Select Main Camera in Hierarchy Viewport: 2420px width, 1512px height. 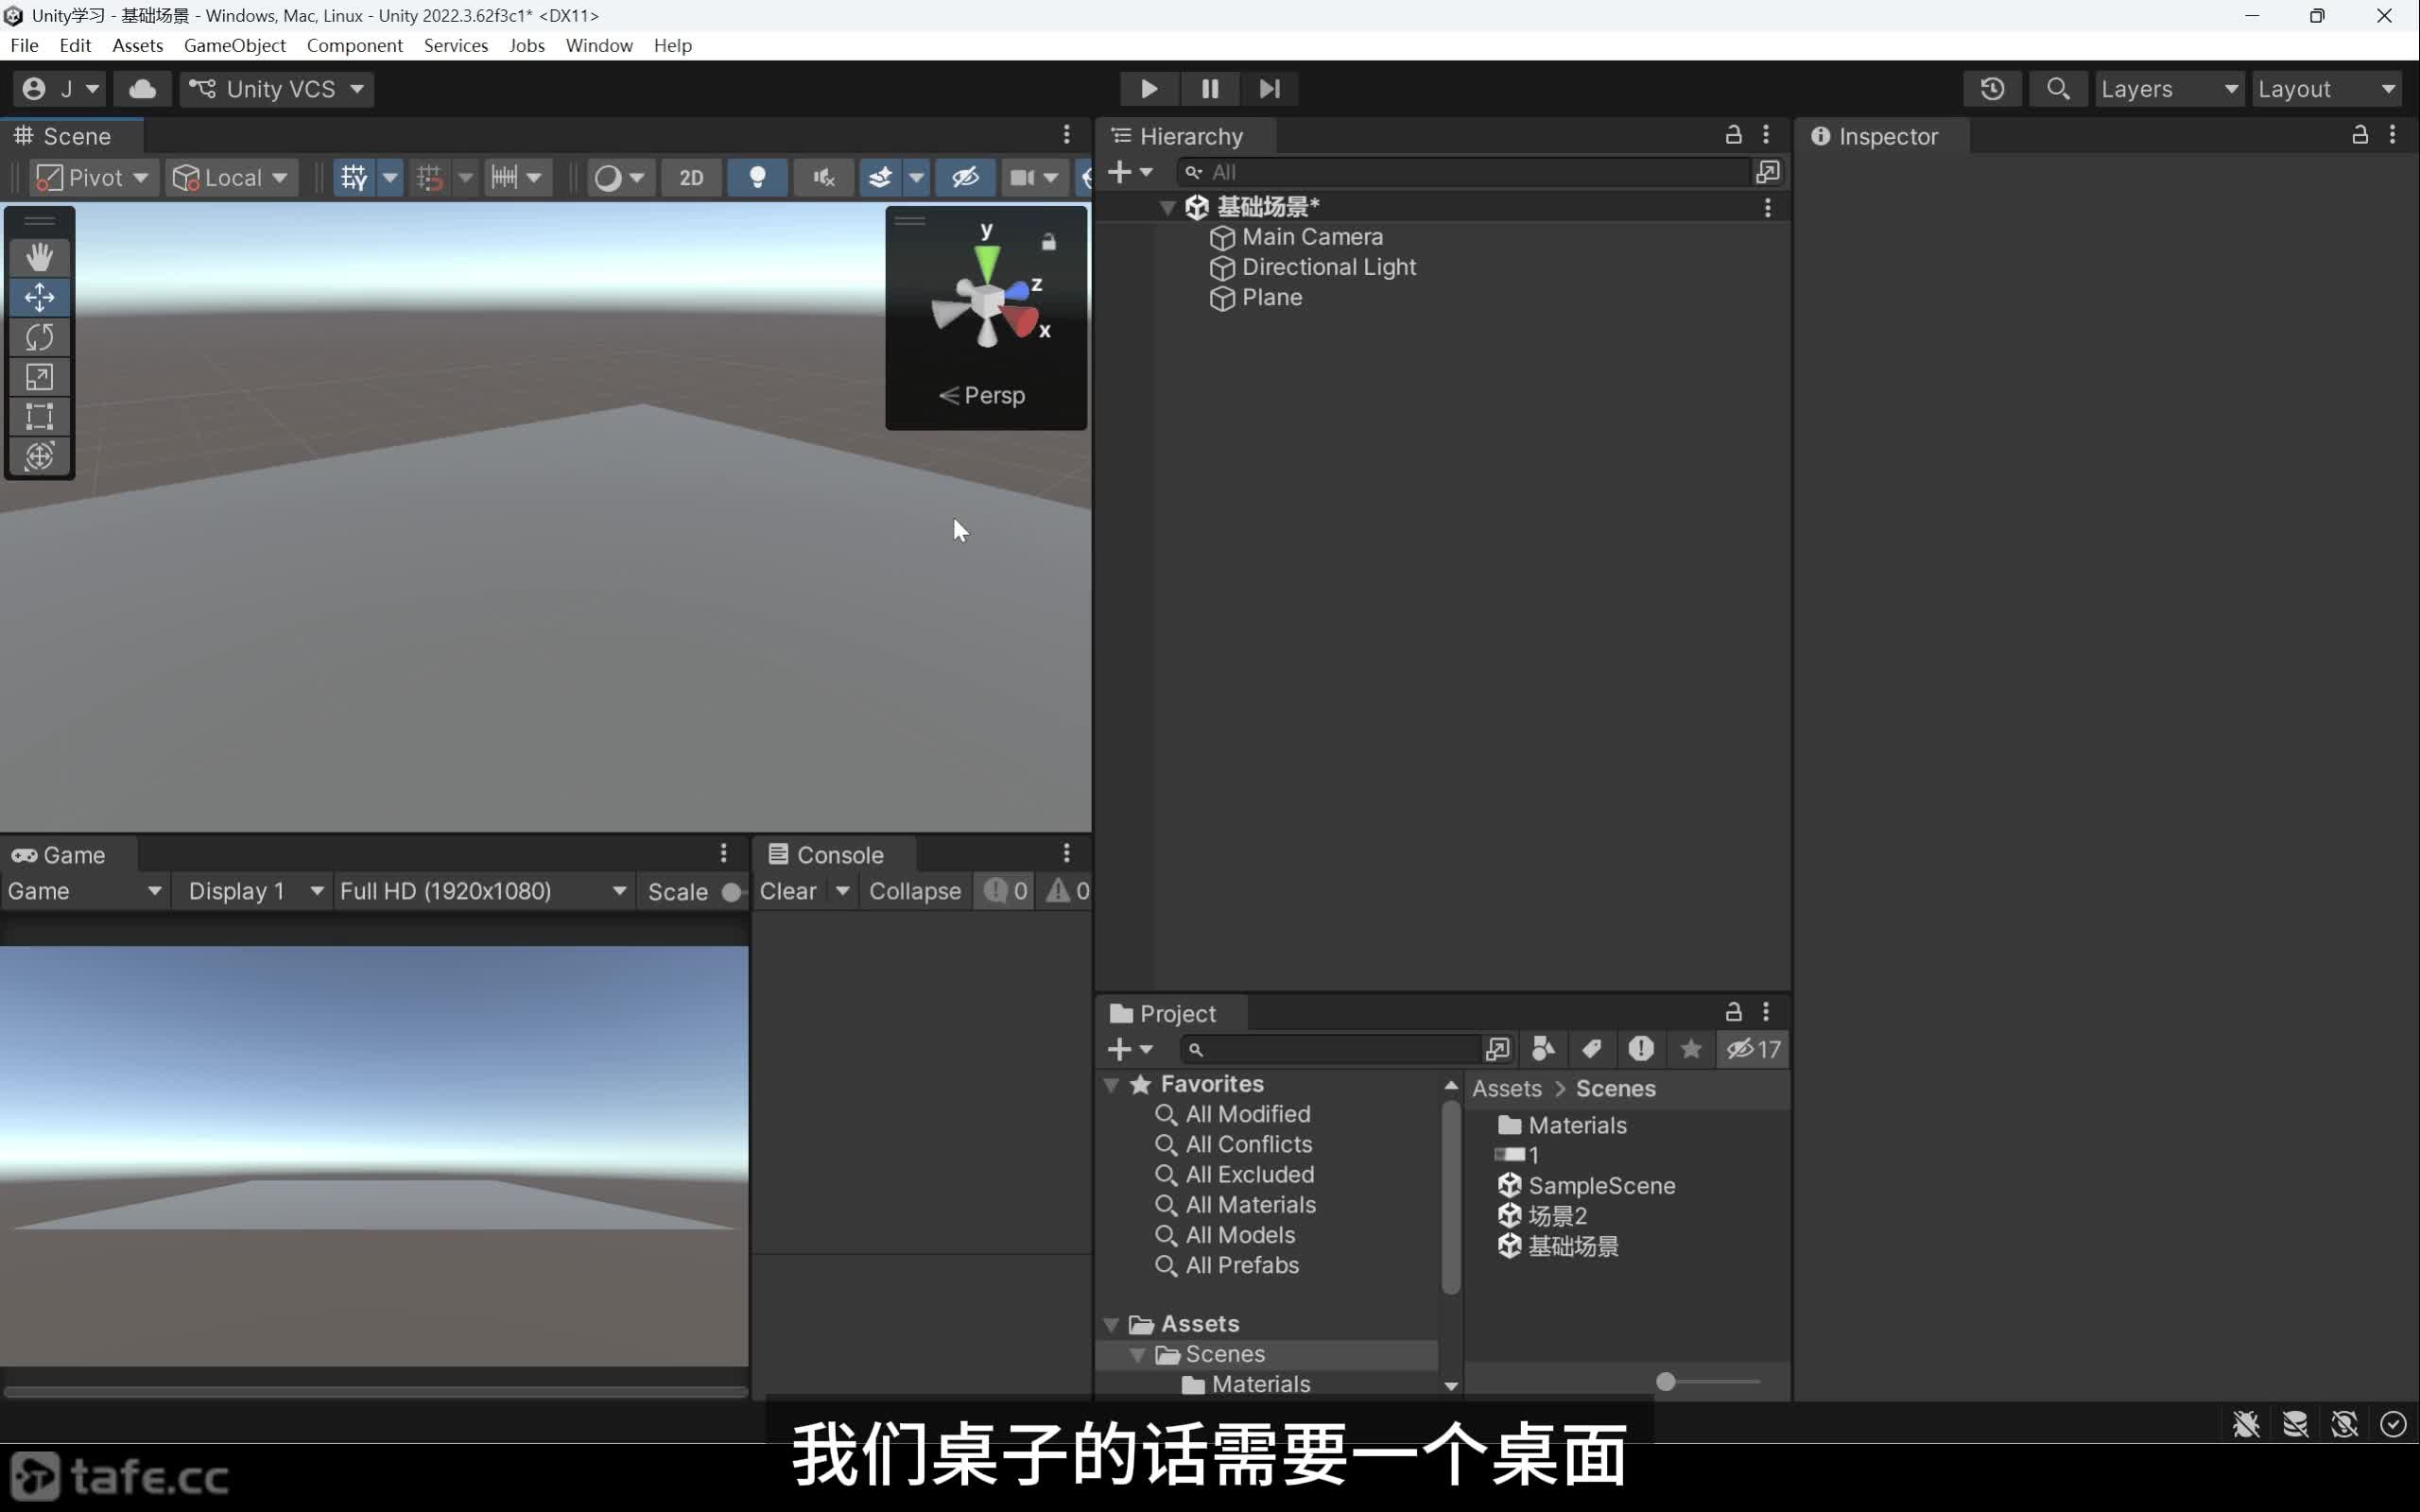click(x=1312, y=237)
